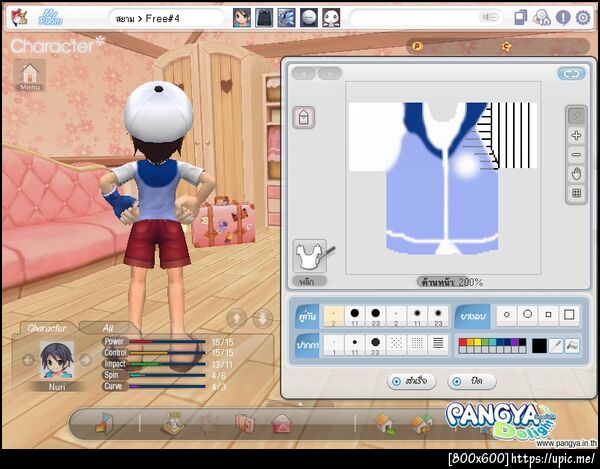600x469 pixels.
Task: Click the black outfit icon in top bar
Action: pos(264,18)
